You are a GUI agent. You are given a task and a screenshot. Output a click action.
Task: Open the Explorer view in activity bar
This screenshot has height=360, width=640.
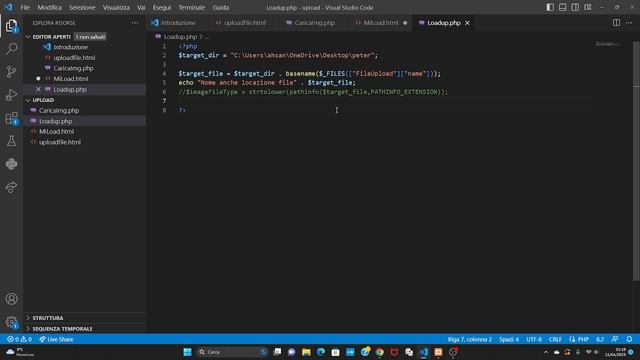point(11,26)
